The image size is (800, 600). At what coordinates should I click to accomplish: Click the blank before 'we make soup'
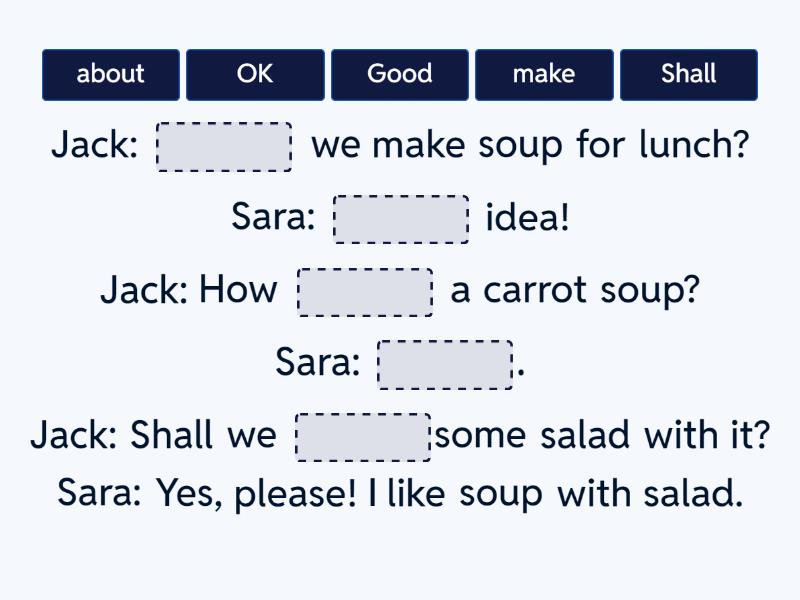[224, 147]
